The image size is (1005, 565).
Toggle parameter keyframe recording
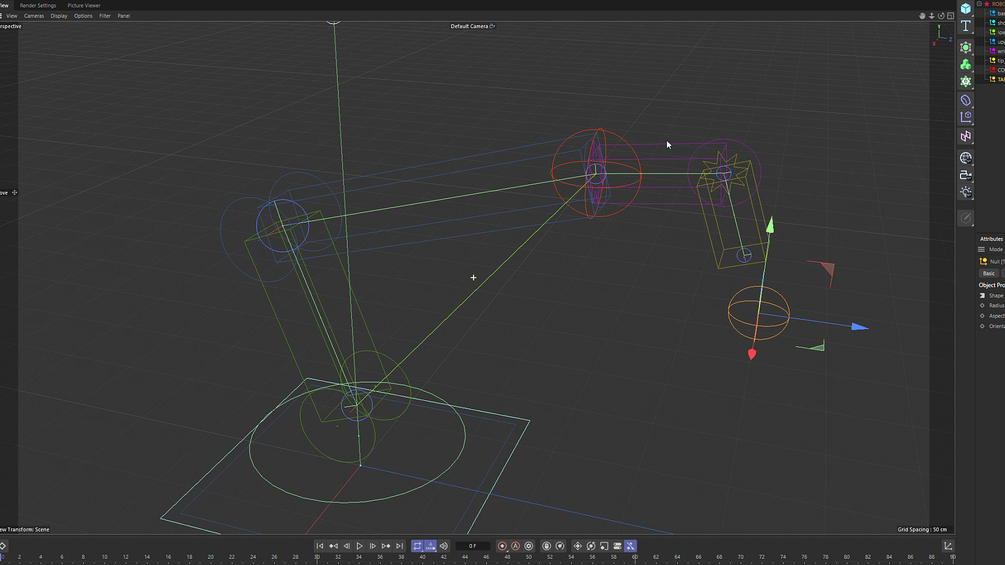pyautogui.click(x=617, y=546)
